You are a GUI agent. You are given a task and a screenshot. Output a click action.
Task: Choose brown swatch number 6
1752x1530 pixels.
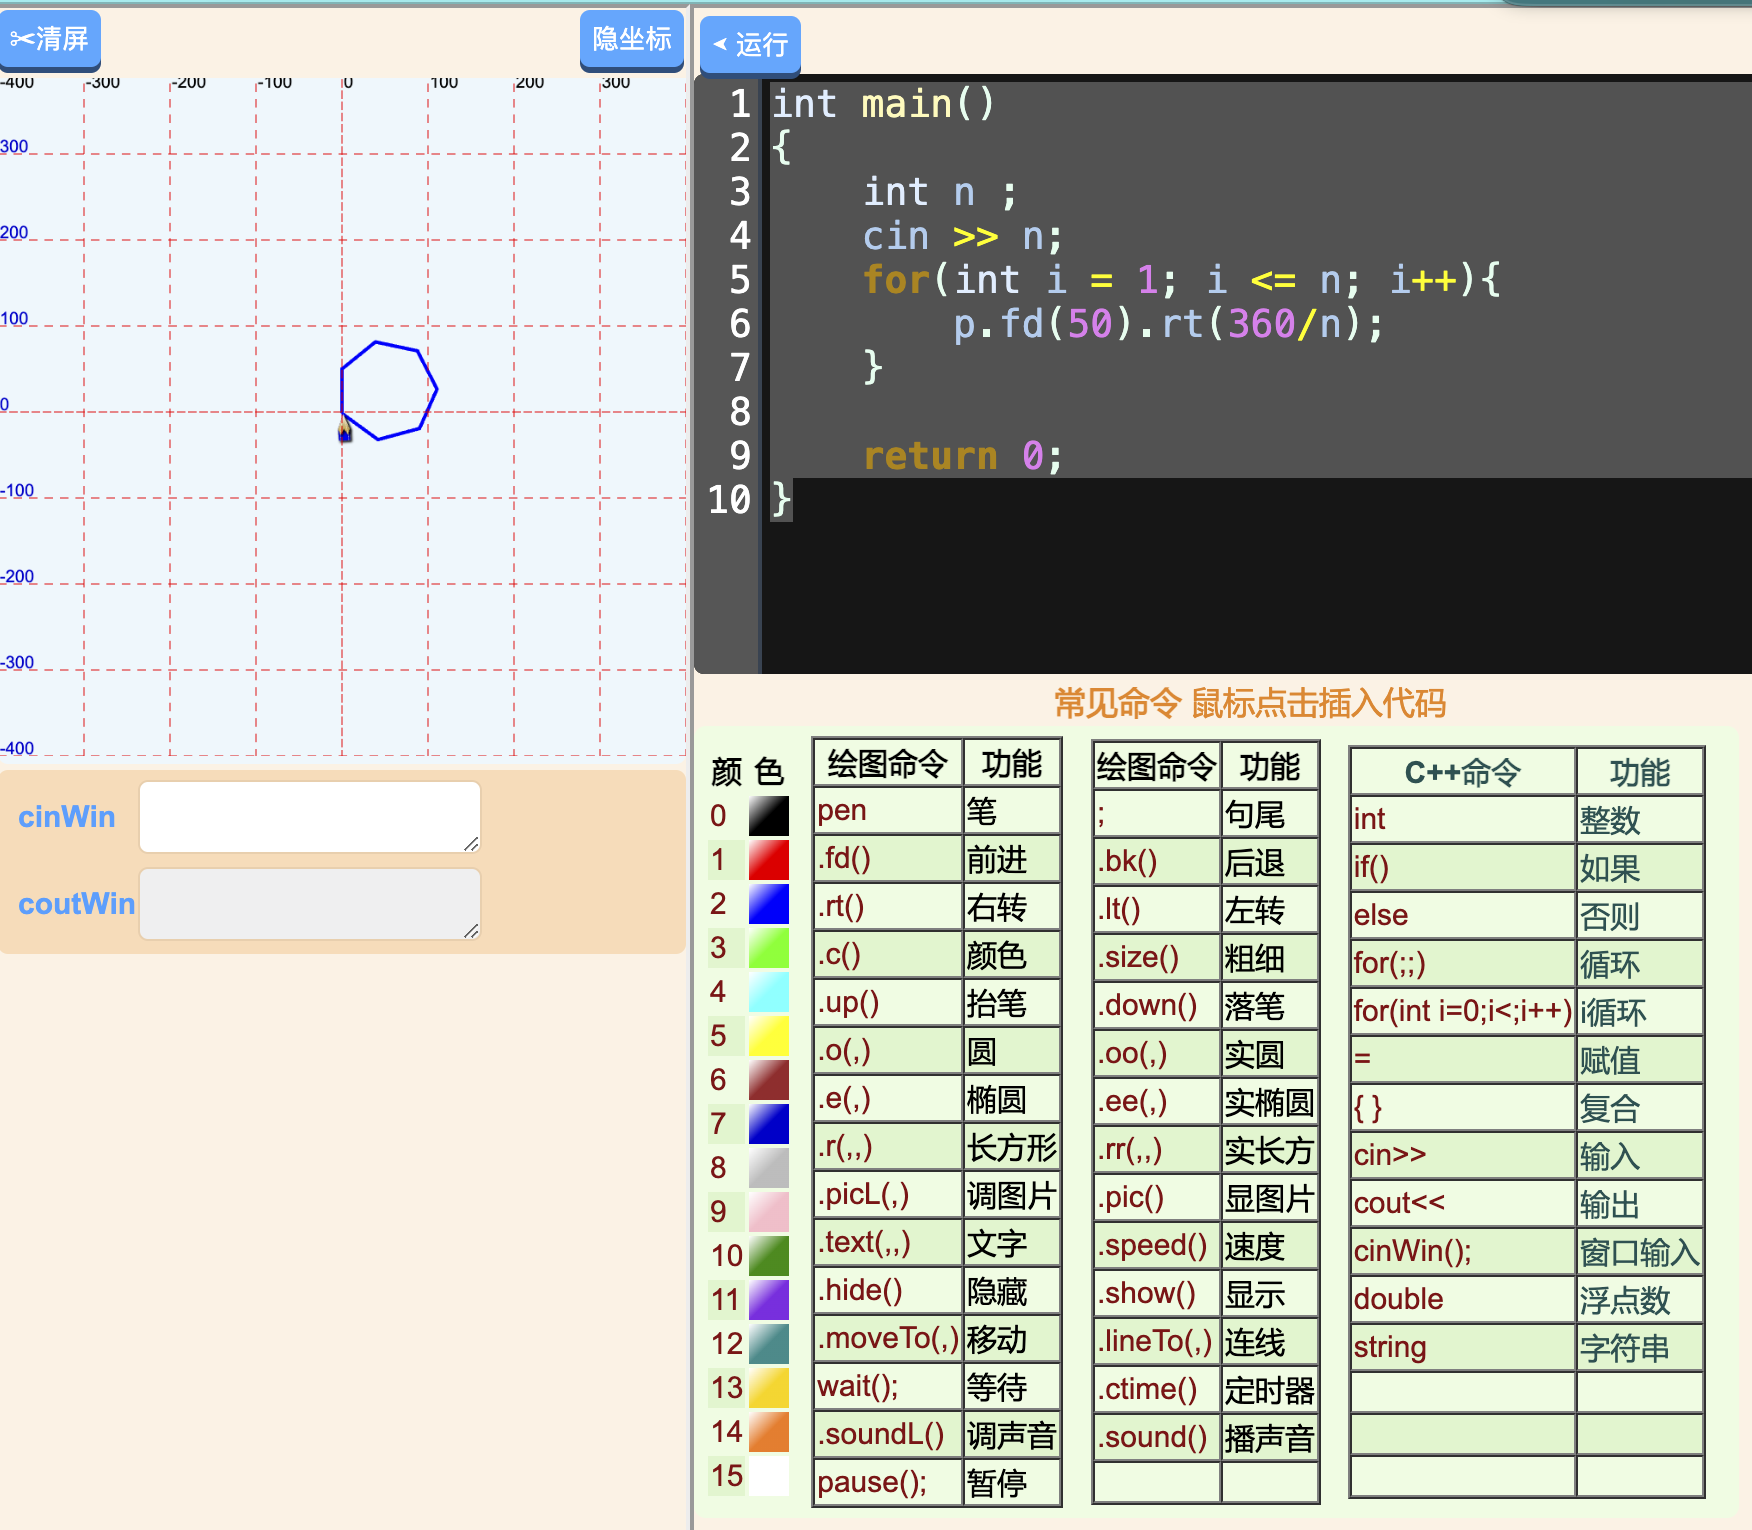[769, 1080]
